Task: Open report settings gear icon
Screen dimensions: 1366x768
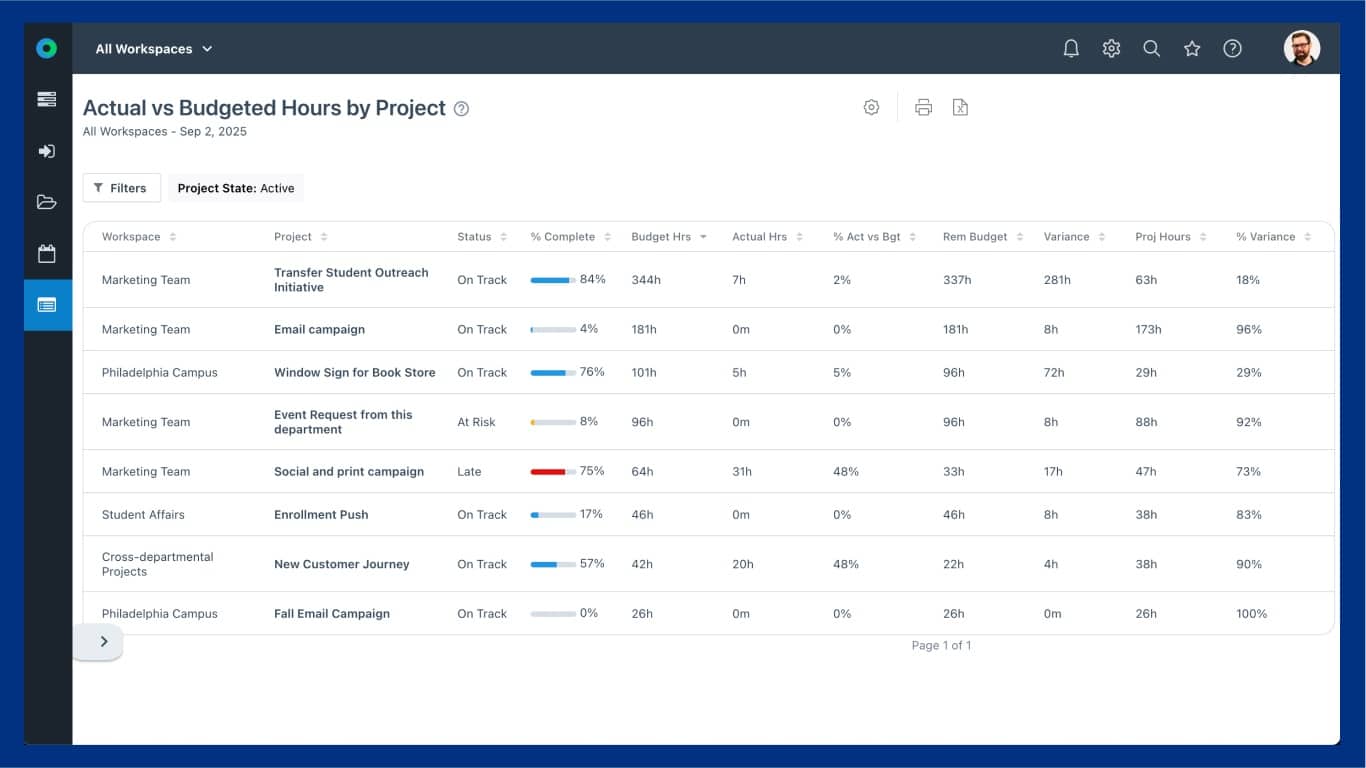Action: pos(871,107)
